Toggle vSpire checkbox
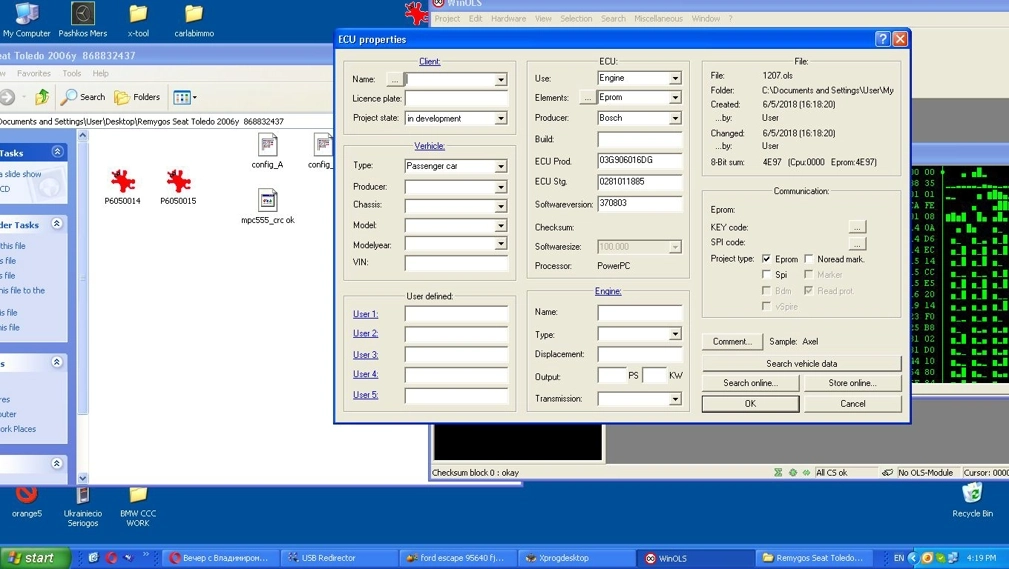 (x=766, y=306)
